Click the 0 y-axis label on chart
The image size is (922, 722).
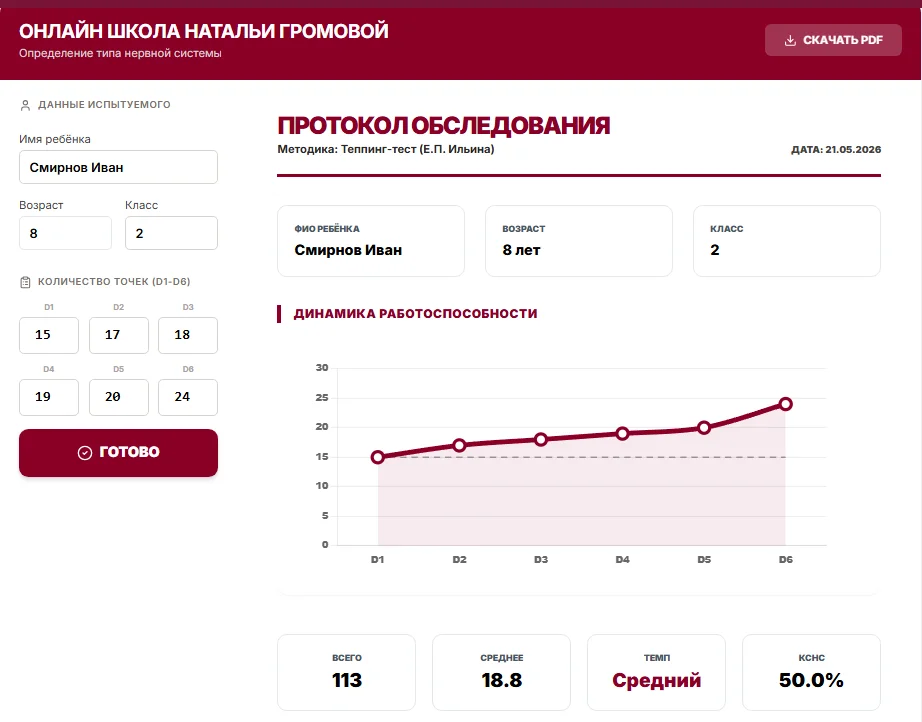click(x=325, y=545)
